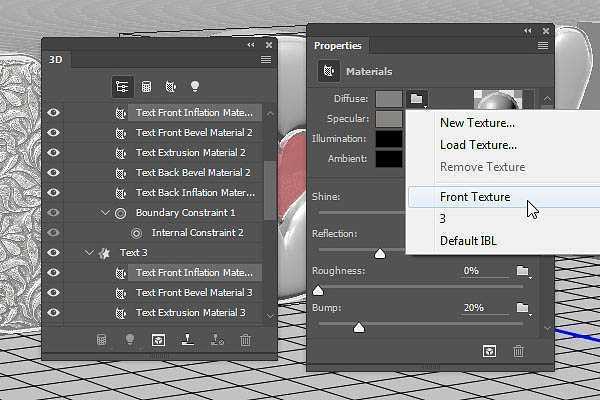Select Text Back Bevel Material 2
This screenshot has height=400, width=600.
point(193,173)
